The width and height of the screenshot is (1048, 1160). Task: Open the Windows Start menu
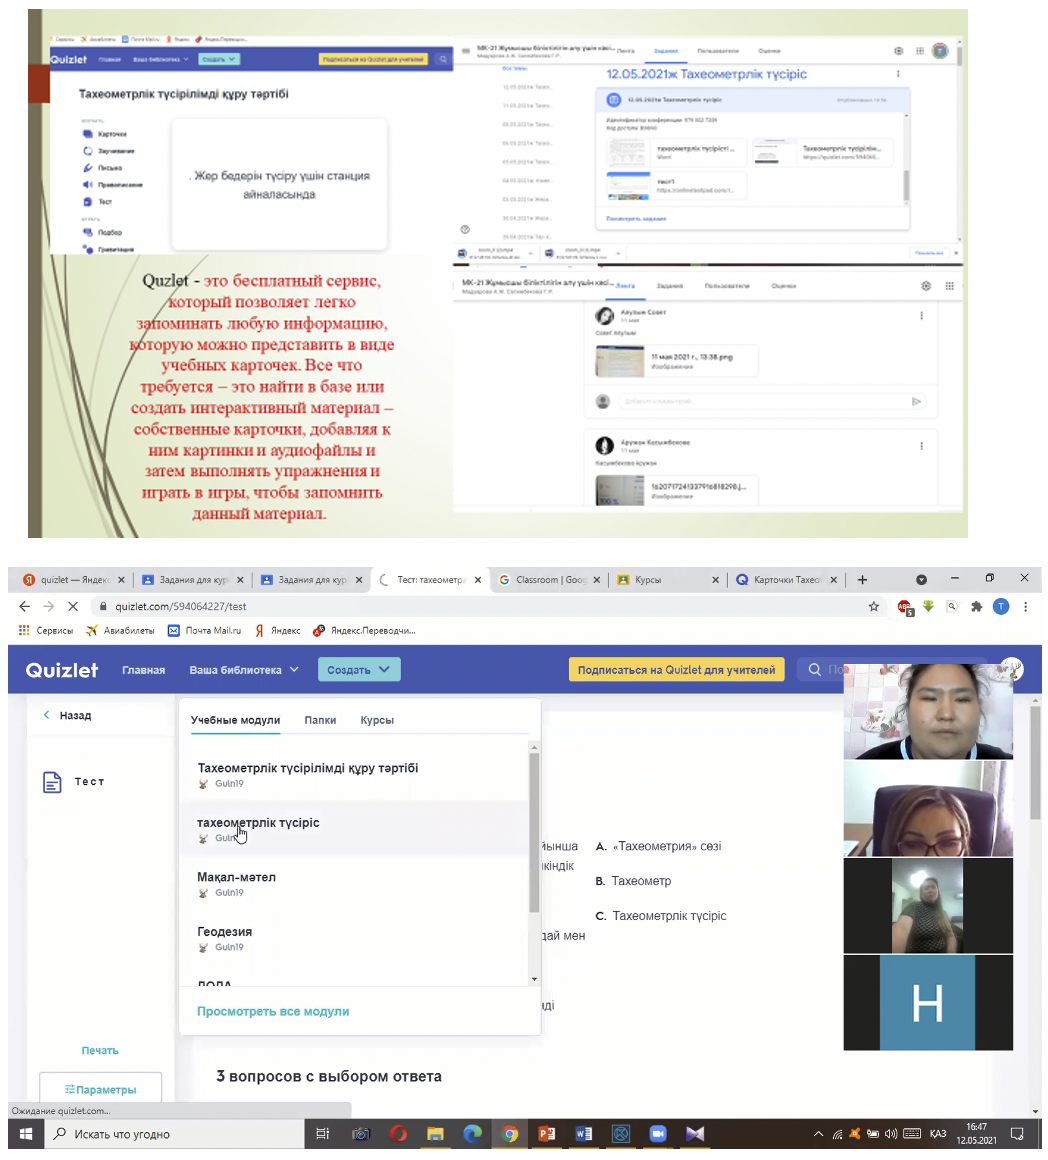tap(26, 1133)
